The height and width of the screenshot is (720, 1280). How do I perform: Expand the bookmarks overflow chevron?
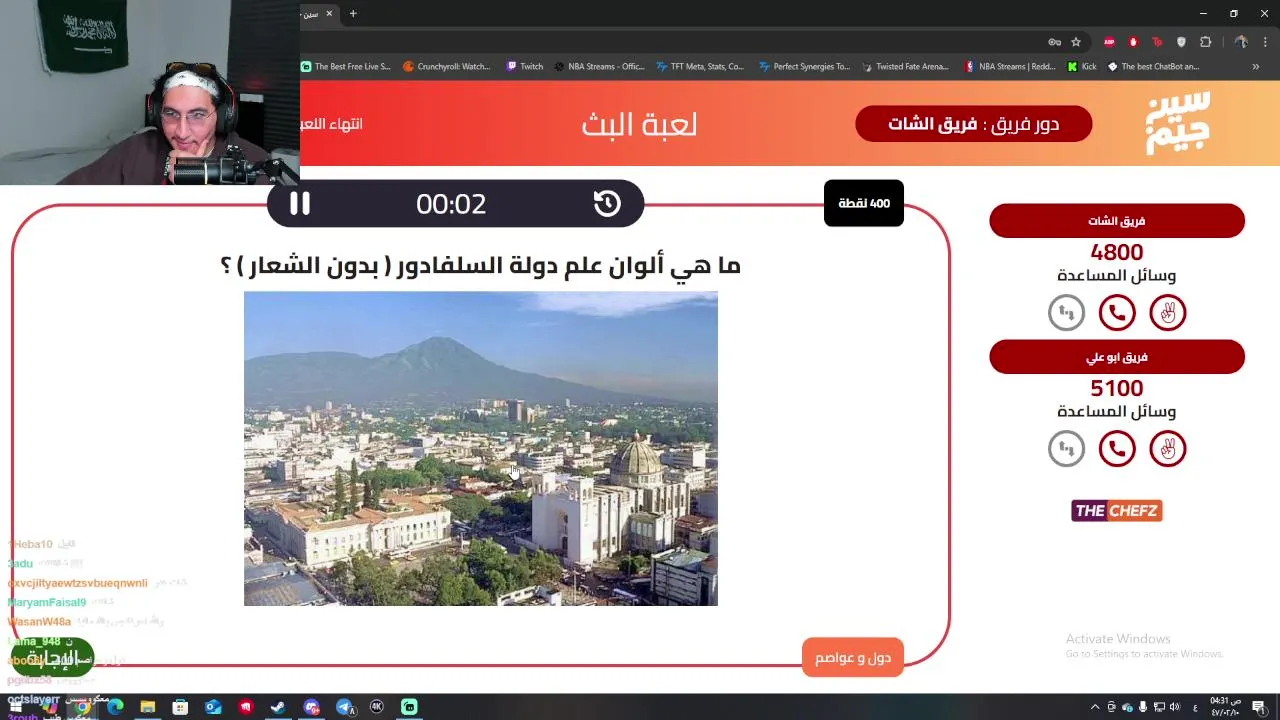coord(1255,67)
